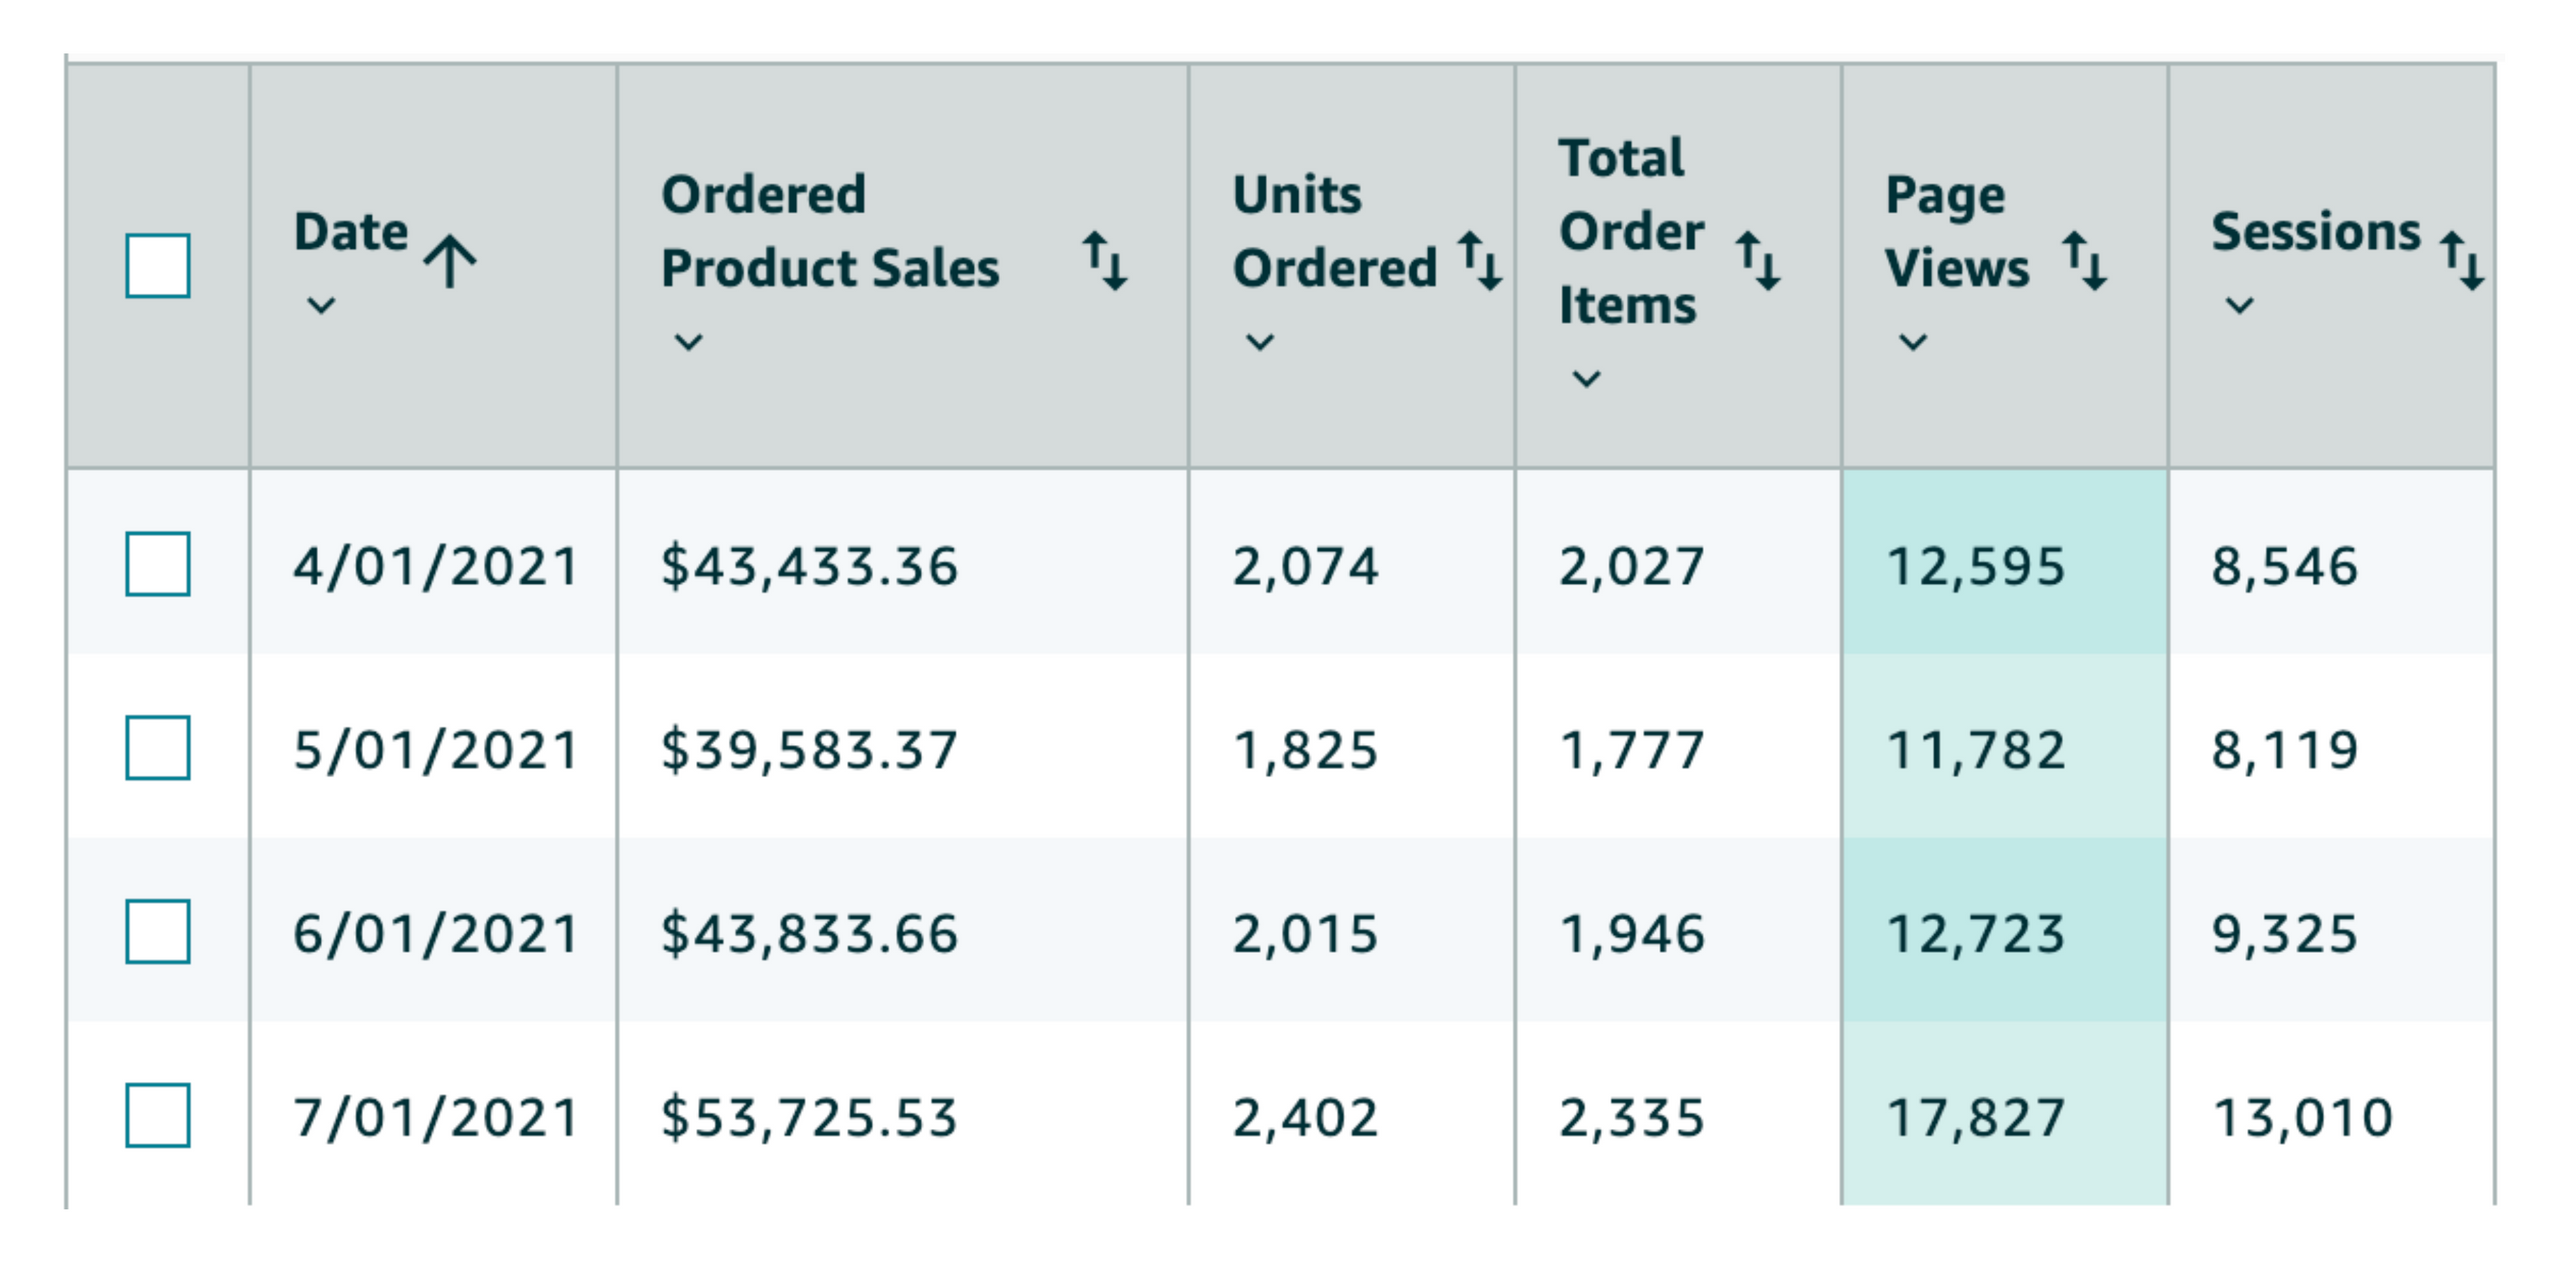Tick the 6/01/2021 row checkbox
The width and height of the screenshot is (2560, 1268).
[158, 932]
